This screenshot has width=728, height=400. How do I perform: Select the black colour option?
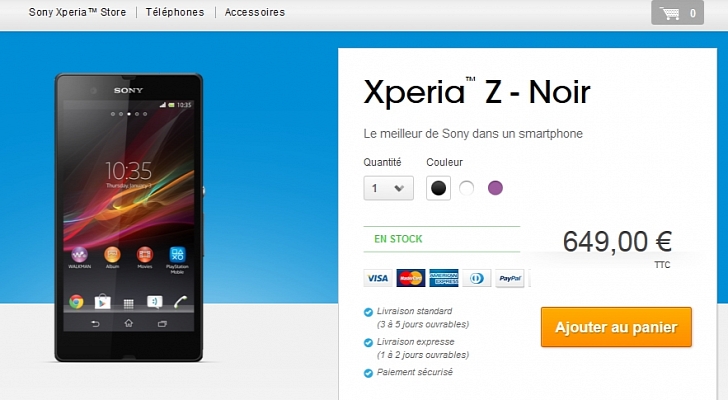coord(438,188)
